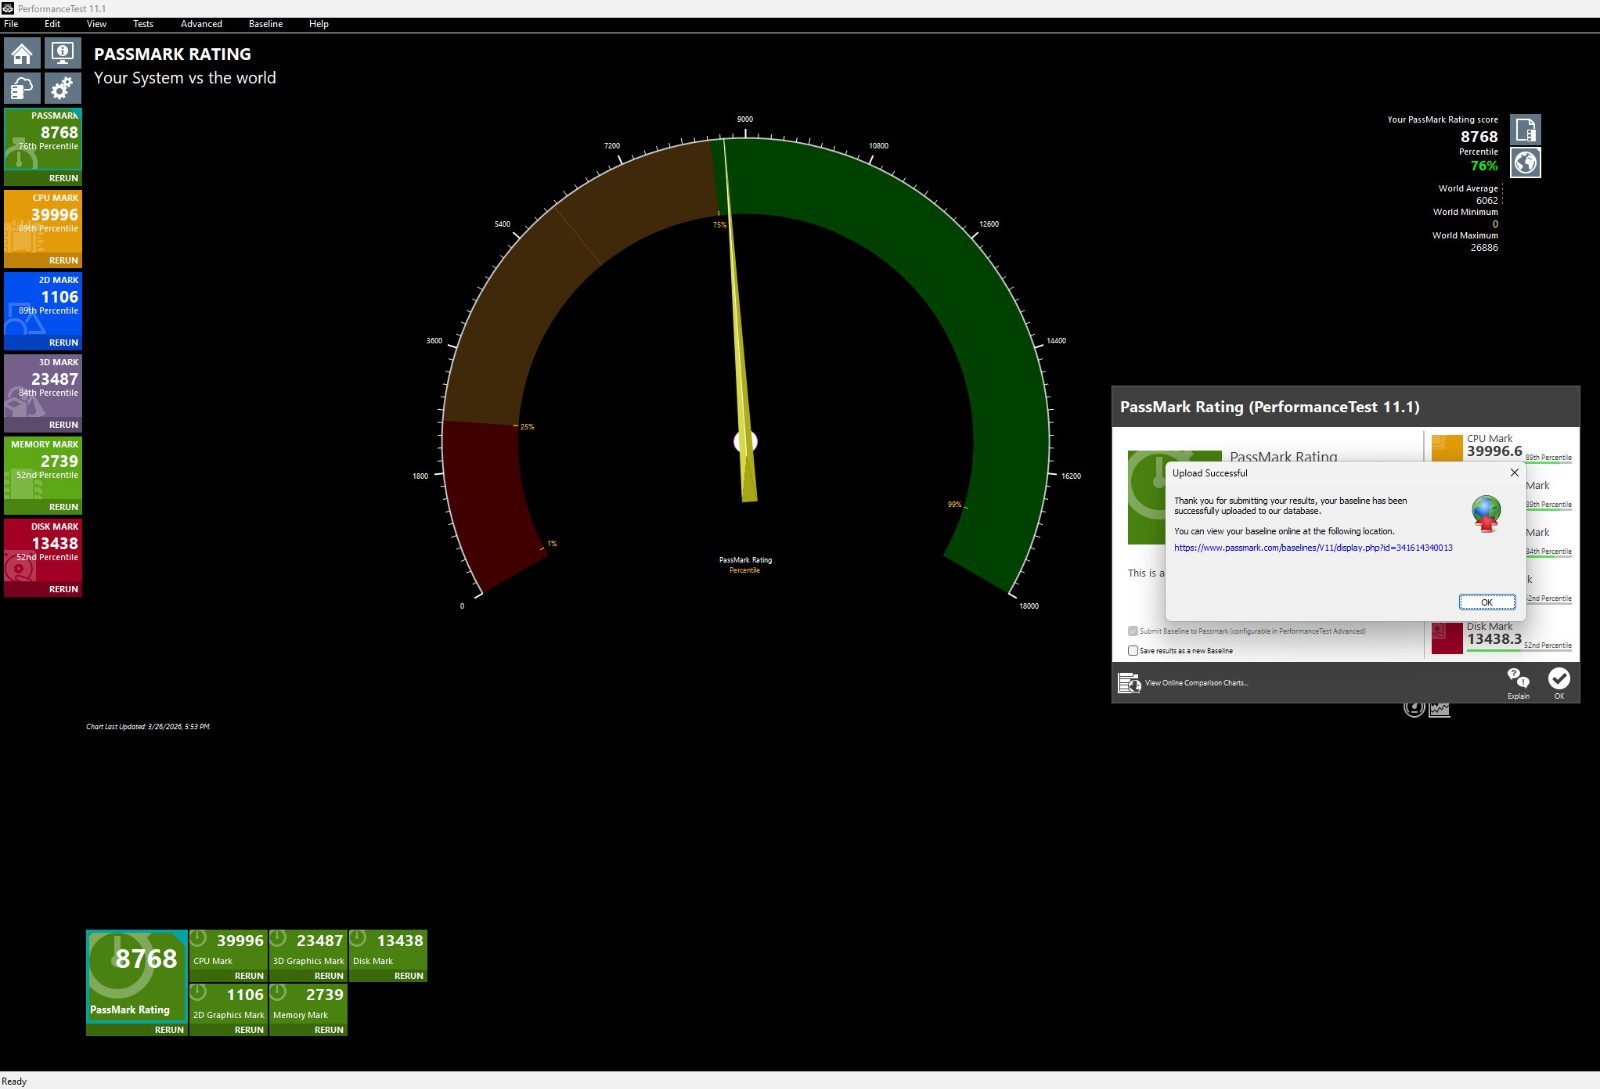Open the Tests menu
Viewport: 1600px width, 1089px height.
(x=143, y=24)
